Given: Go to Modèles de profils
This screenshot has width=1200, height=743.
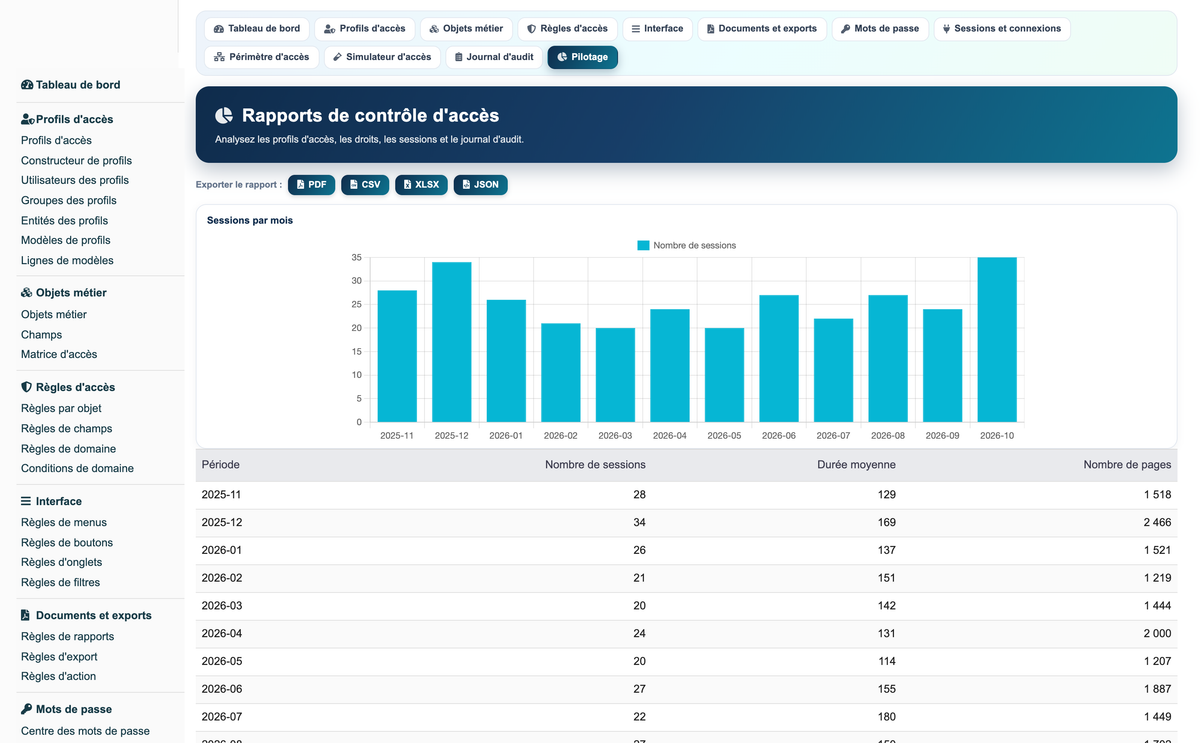Looking at the screenshot, I should click(66, 240).
